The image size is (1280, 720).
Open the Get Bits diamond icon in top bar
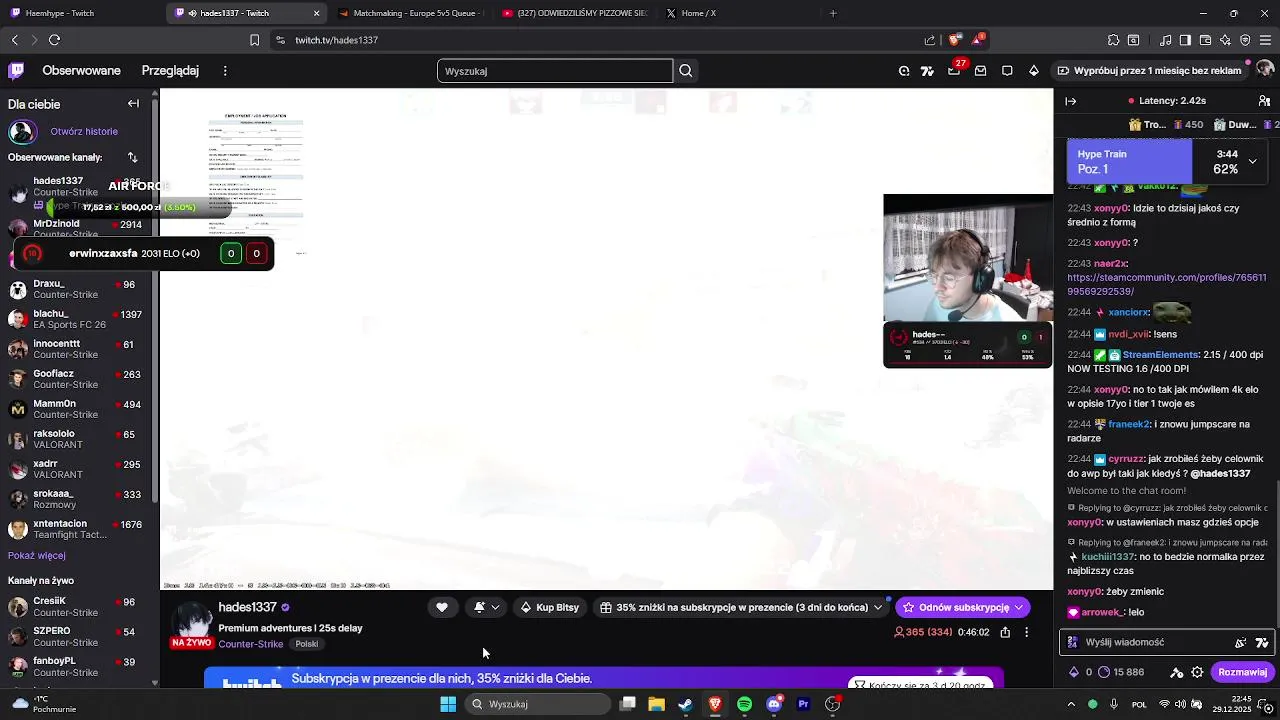pos(1034,71)
